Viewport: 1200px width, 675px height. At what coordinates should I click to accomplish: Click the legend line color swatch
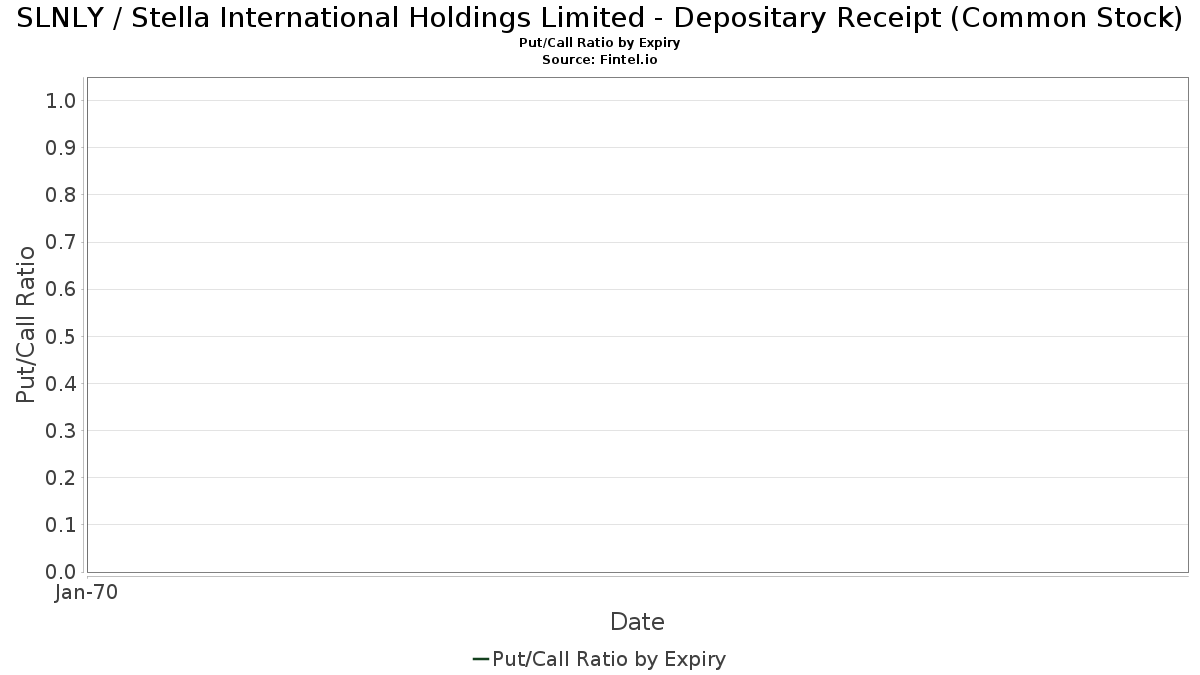point(480,659)
